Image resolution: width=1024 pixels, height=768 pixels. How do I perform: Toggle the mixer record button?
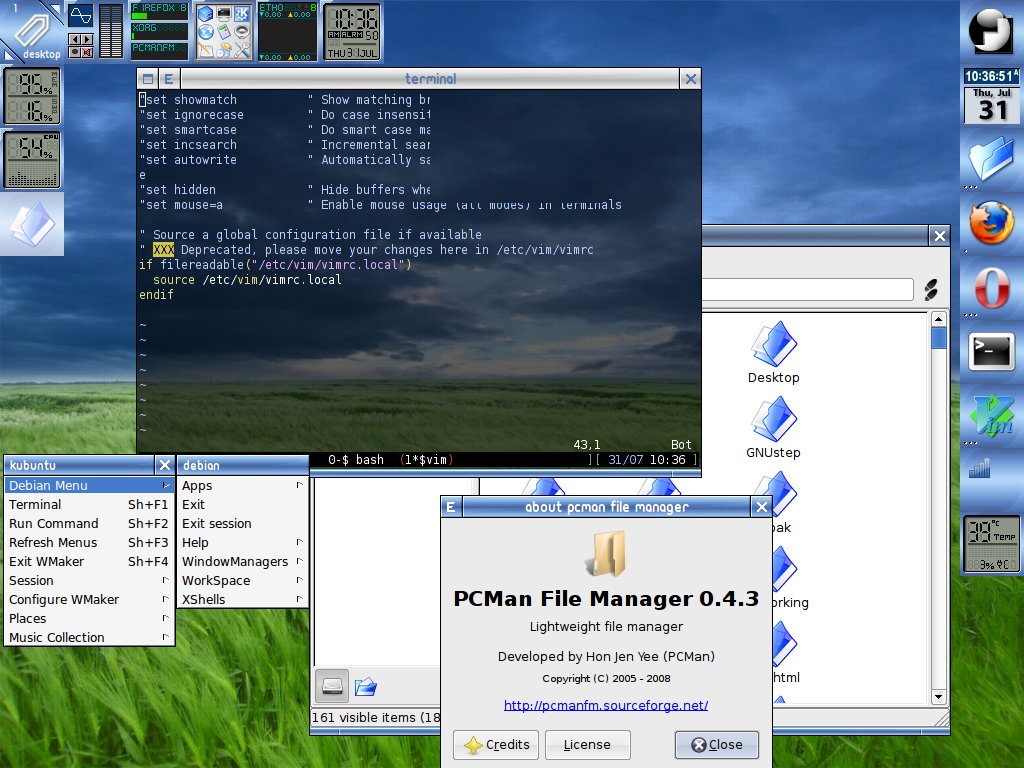(74, 52)
